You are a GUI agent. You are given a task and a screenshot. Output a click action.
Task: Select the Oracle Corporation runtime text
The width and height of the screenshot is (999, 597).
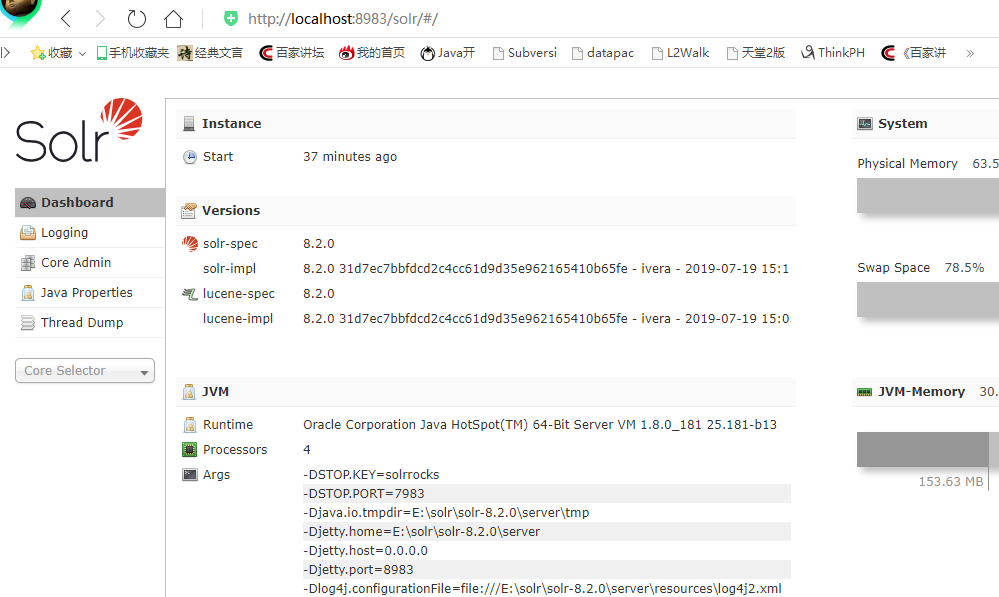pos(540,425)
